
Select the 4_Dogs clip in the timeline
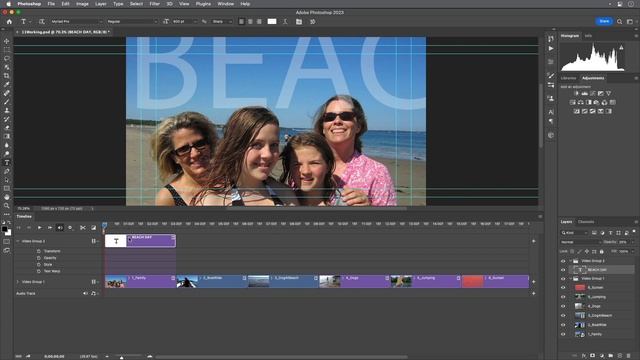[354, 282]
